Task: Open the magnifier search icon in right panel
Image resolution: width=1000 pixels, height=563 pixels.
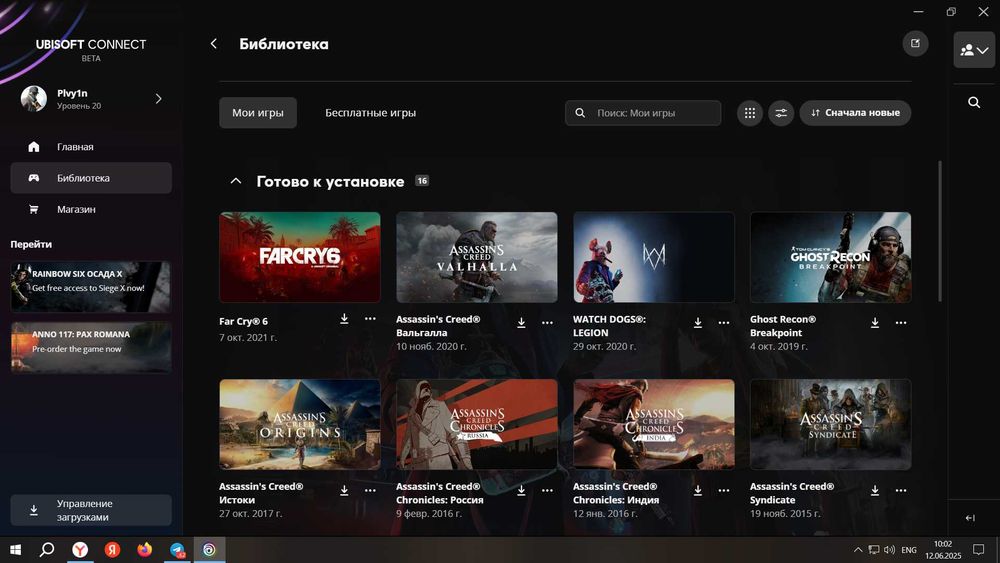Action: coord(974,102)
